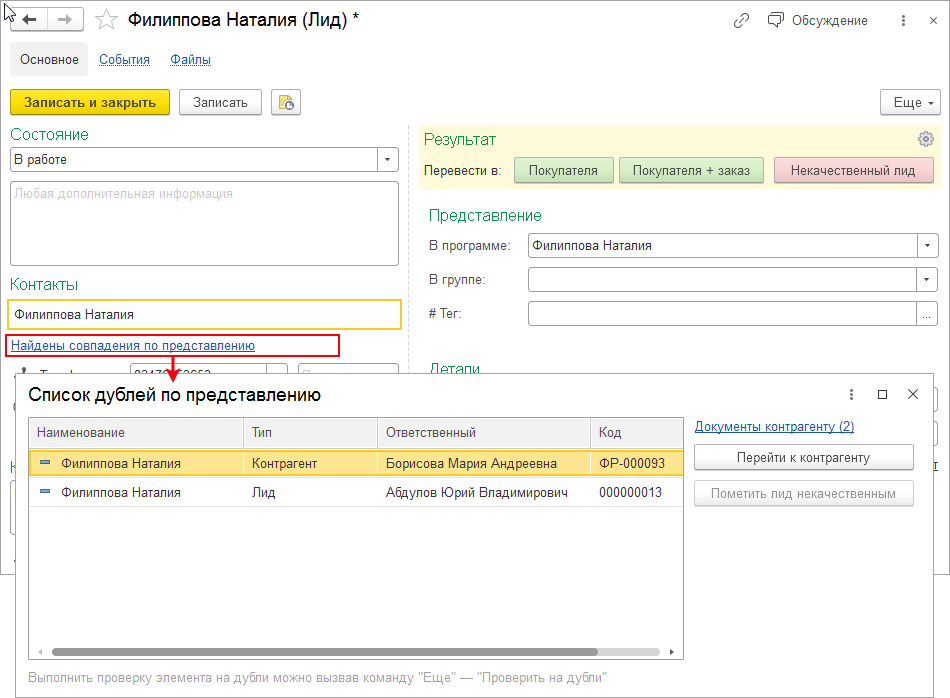Image resolution: width=950 pixels, height=698 pixels.
Task: Open the Найдены совпадения по представлению link
Action: (x=133, y=346)
